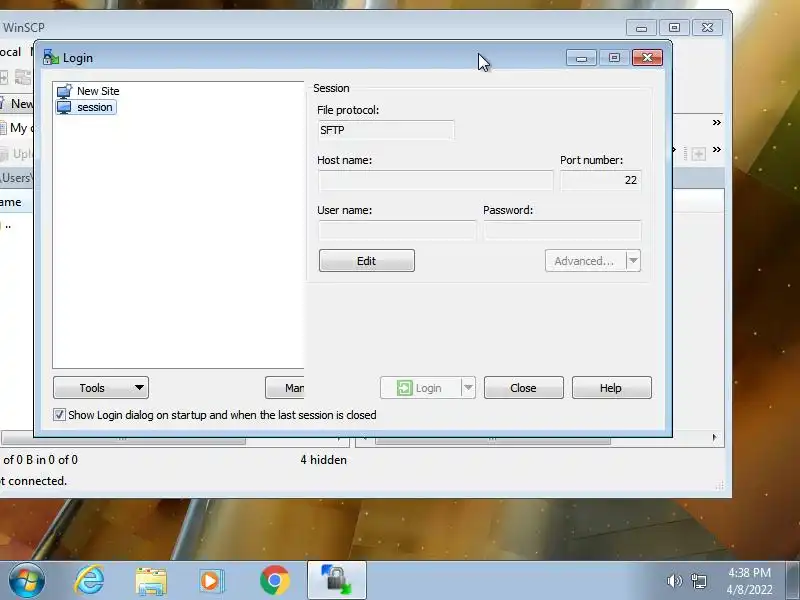Click the taskbar clock 4:38 PM
Screen dimensions: 800x600
click(749, 572)
